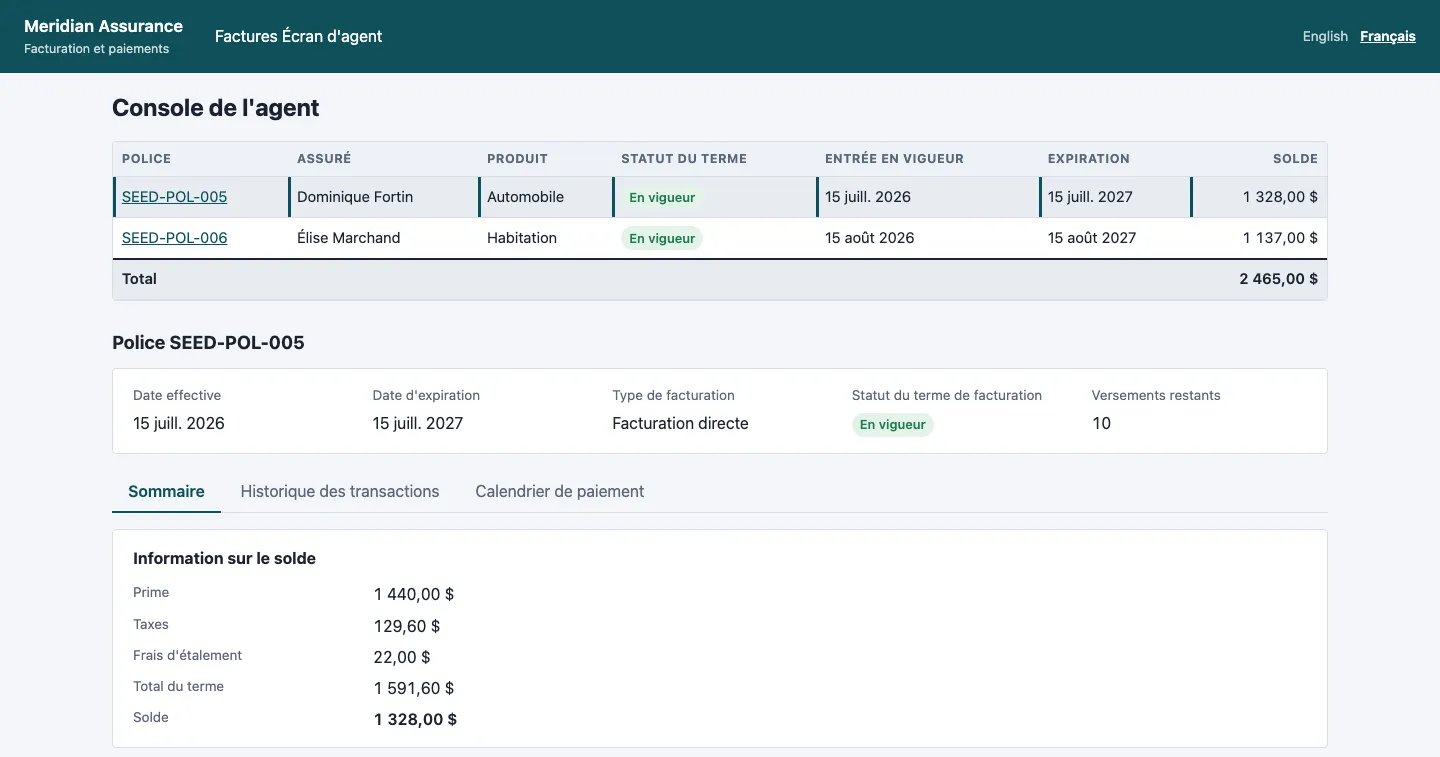Click the 2 465,00 $ total amount
Image resolution: width=1440 pixels, height=757 pixels.
click(x=1278, y=279)
